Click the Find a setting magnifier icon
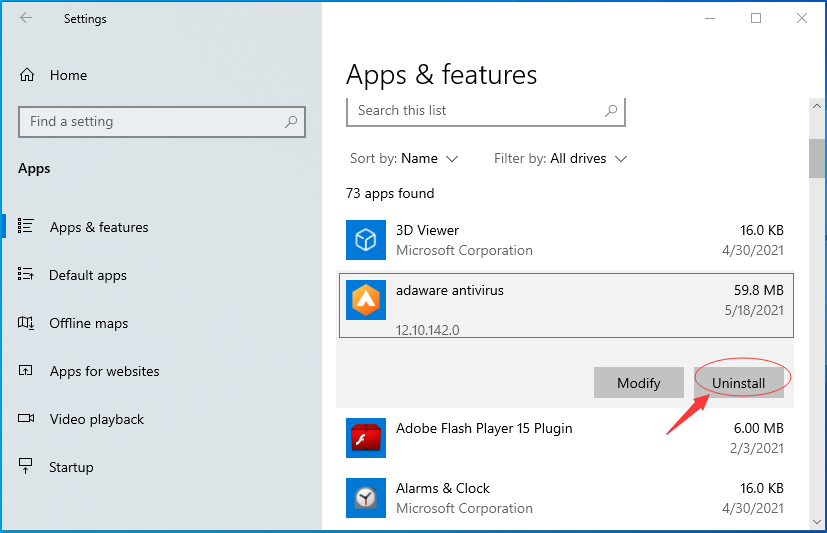 click(291, 122)
